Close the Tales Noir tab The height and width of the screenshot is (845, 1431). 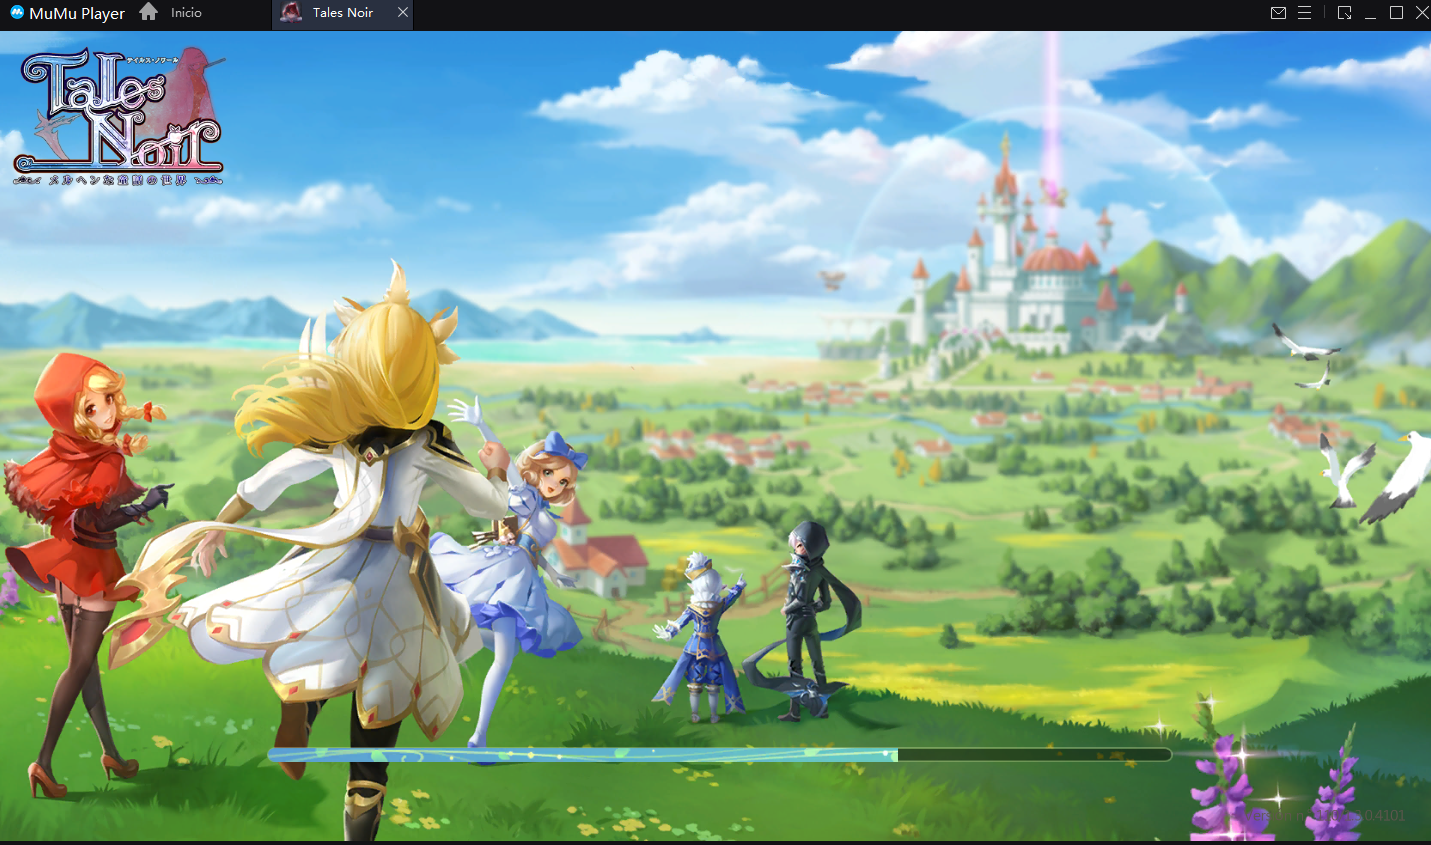click(x=402, y=12)
